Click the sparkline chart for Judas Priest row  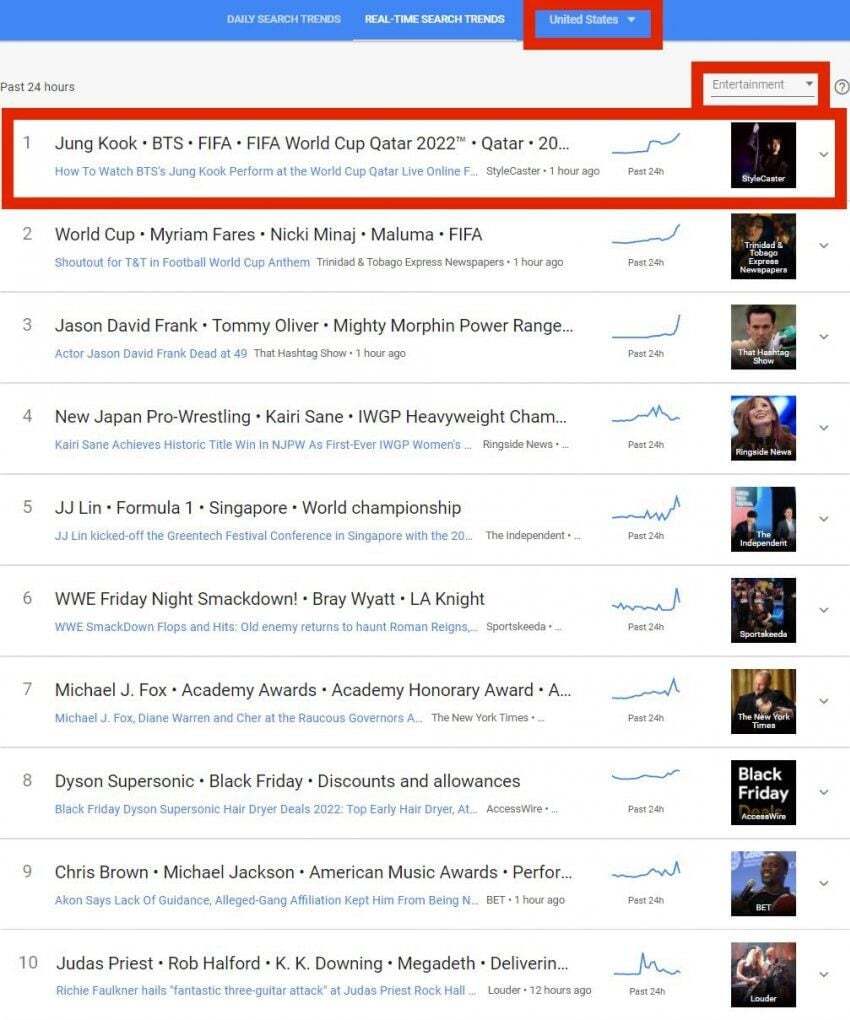(x=646, y=965)
